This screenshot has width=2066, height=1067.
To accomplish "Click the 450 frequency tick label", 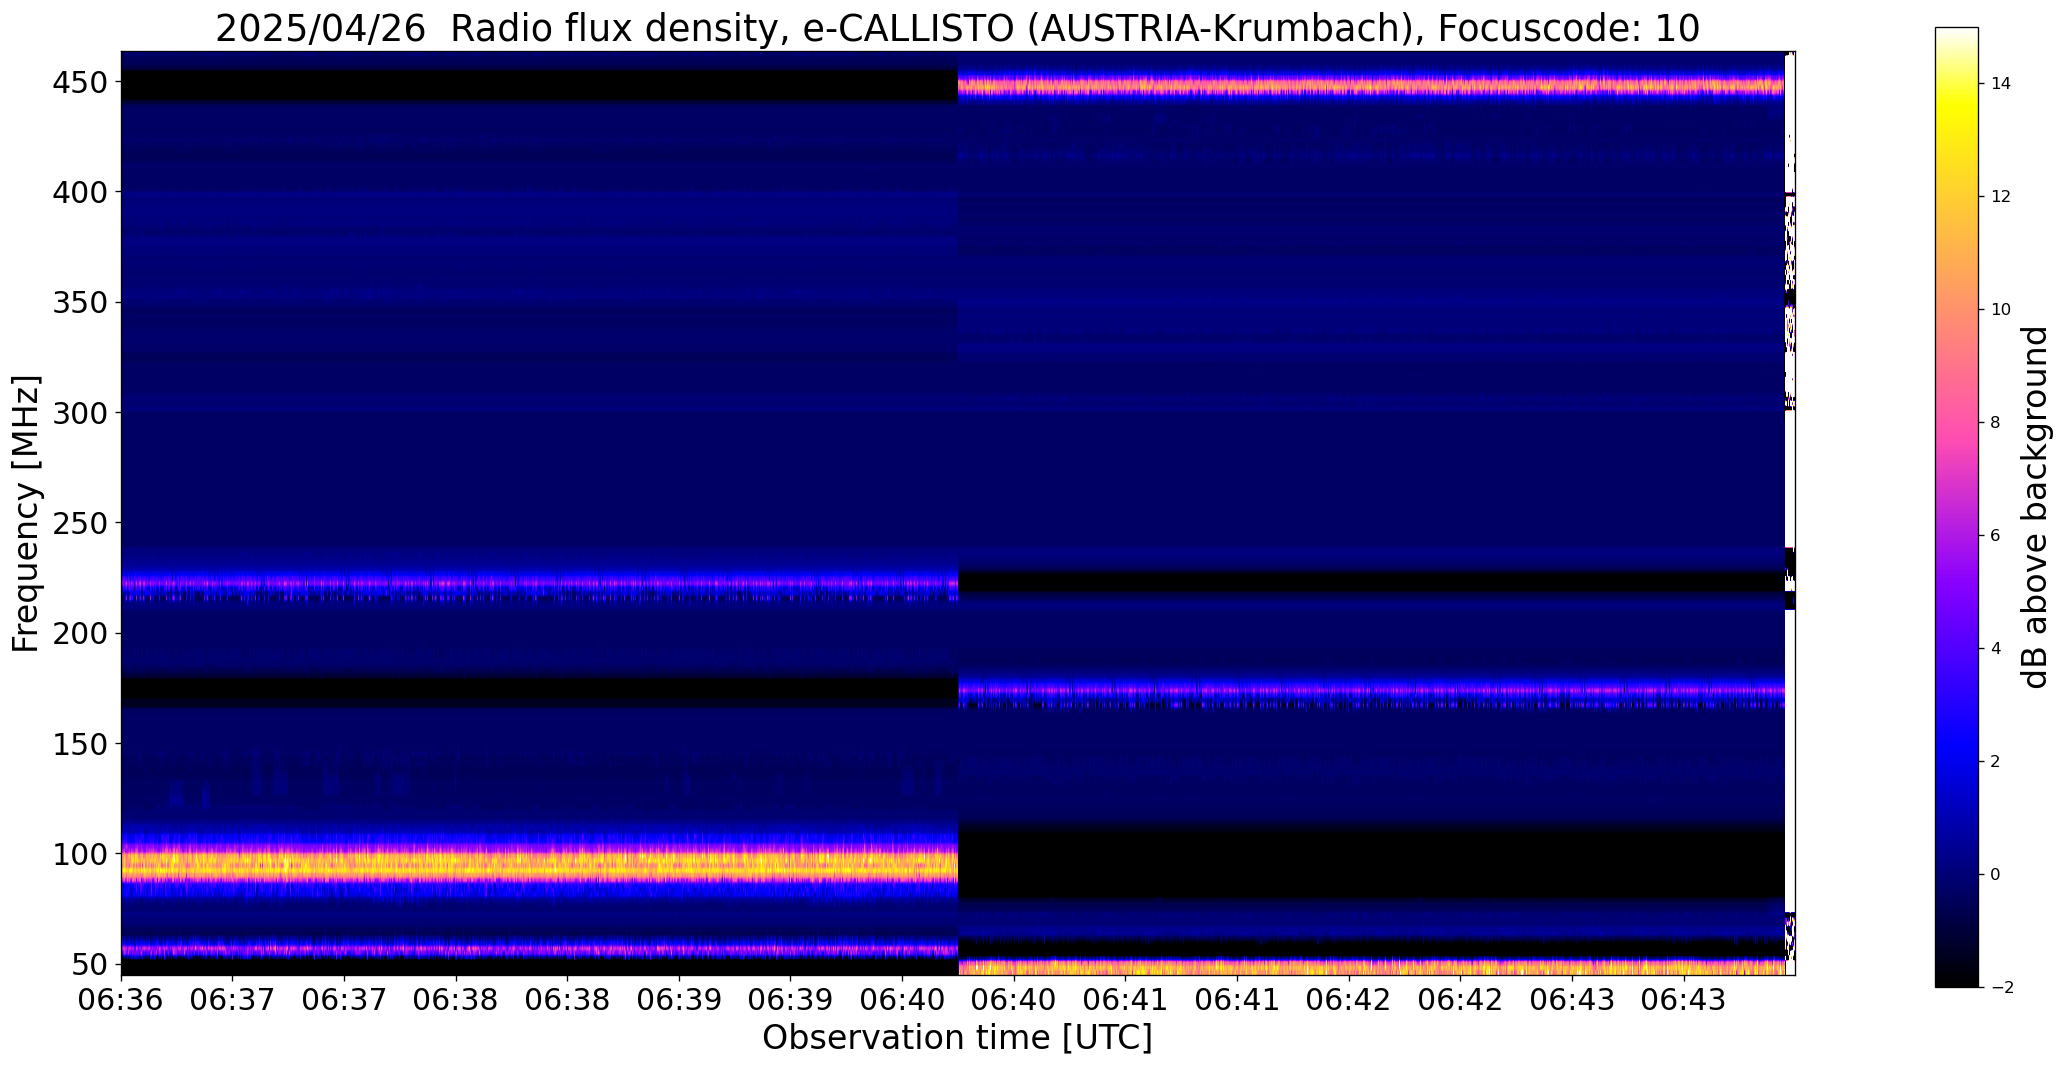I will pyautogui.click(x=79, y=82).
